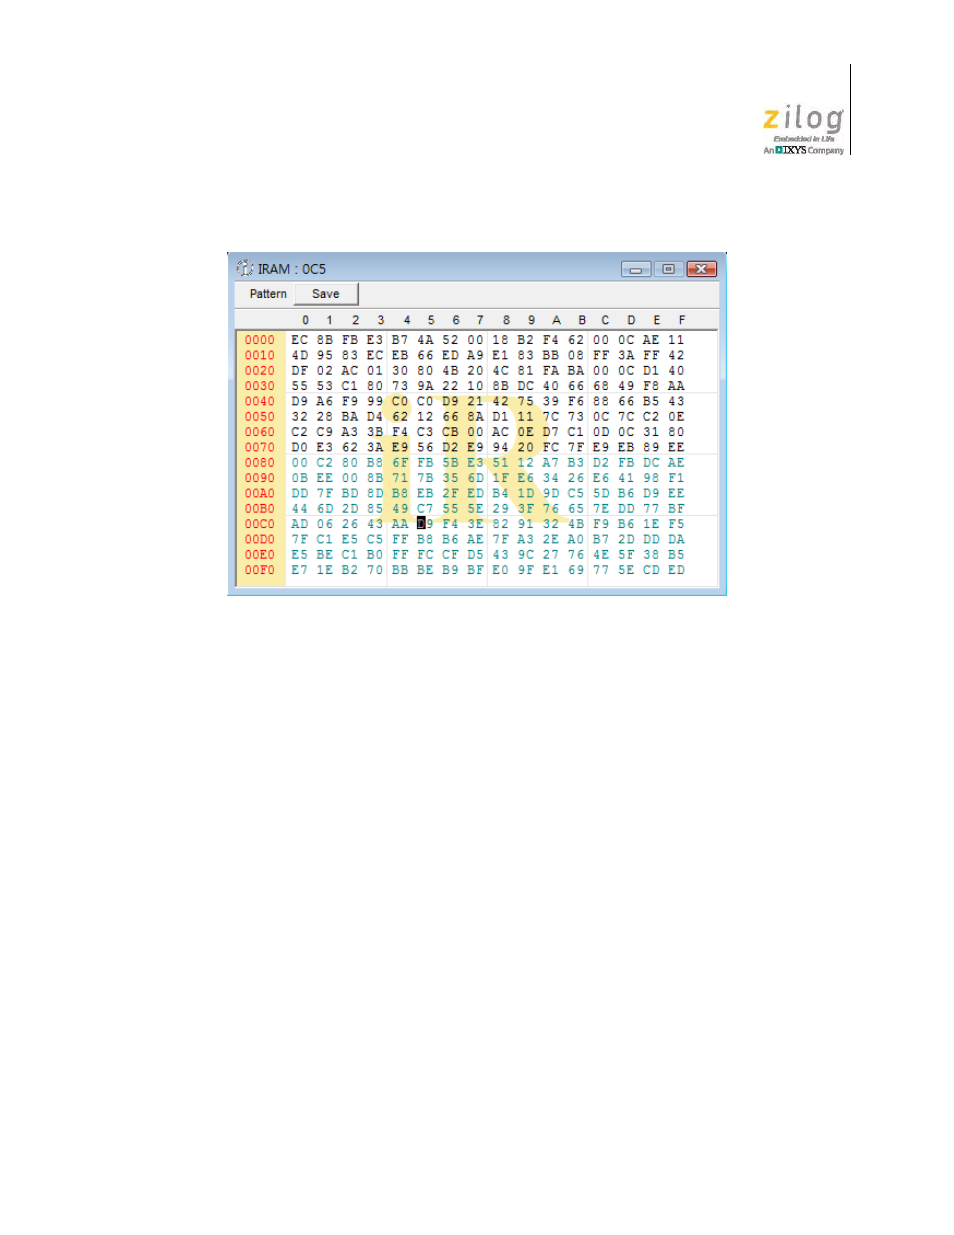The width and height of the screenshot is (954, 1235).
Task: Click cell C9 in row 0060
Action: tap(325, 432)
